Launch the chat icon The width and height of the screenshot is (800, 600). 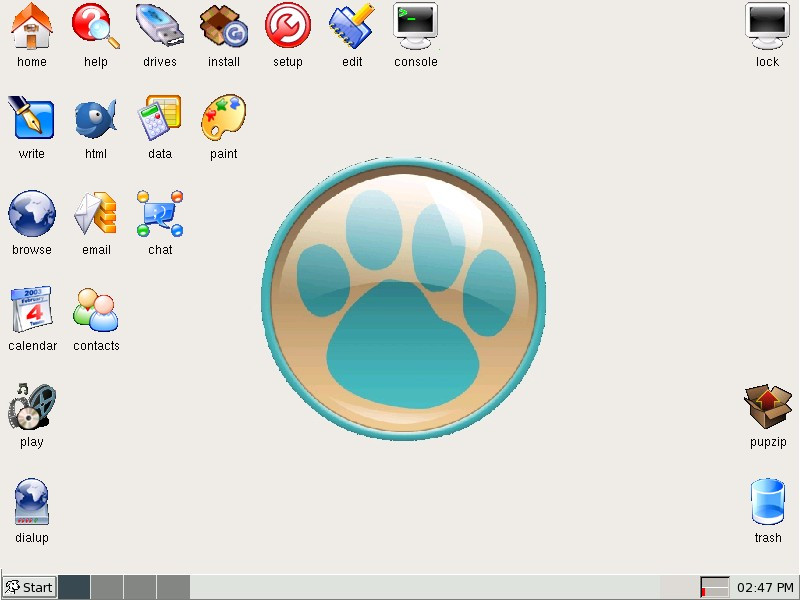tap(160, 214)
